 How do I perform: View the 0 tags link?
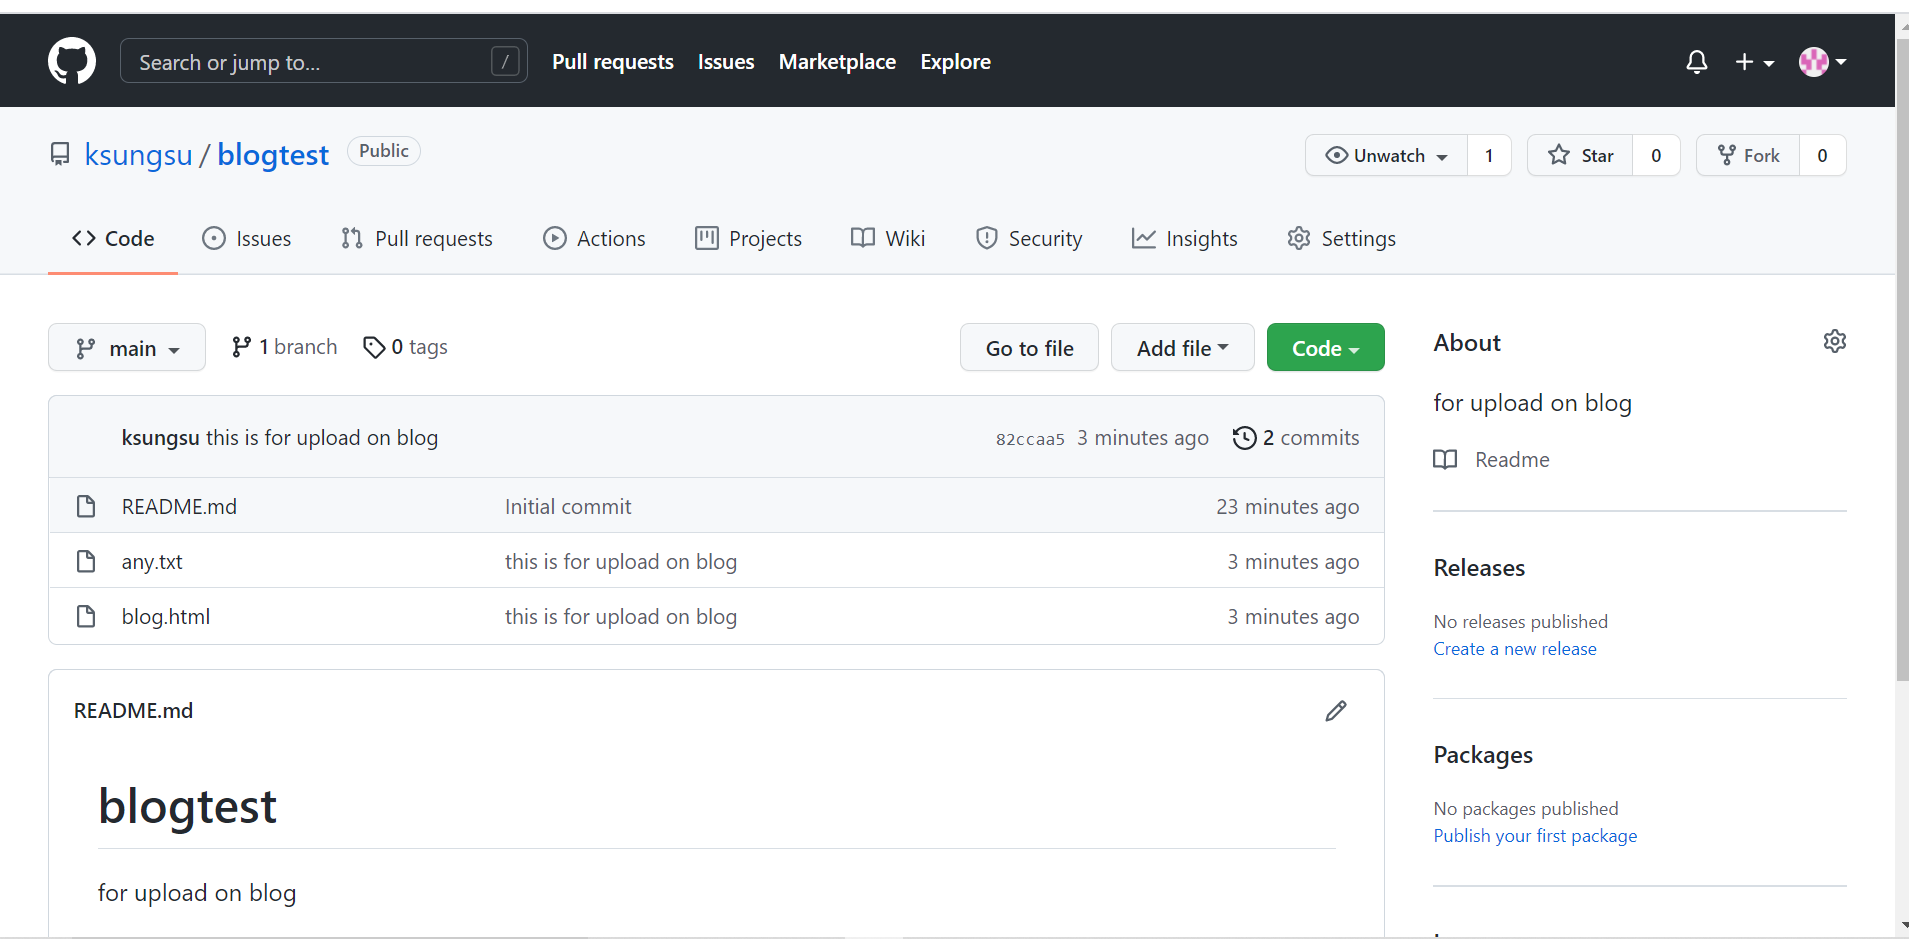(x=405, y=347)
